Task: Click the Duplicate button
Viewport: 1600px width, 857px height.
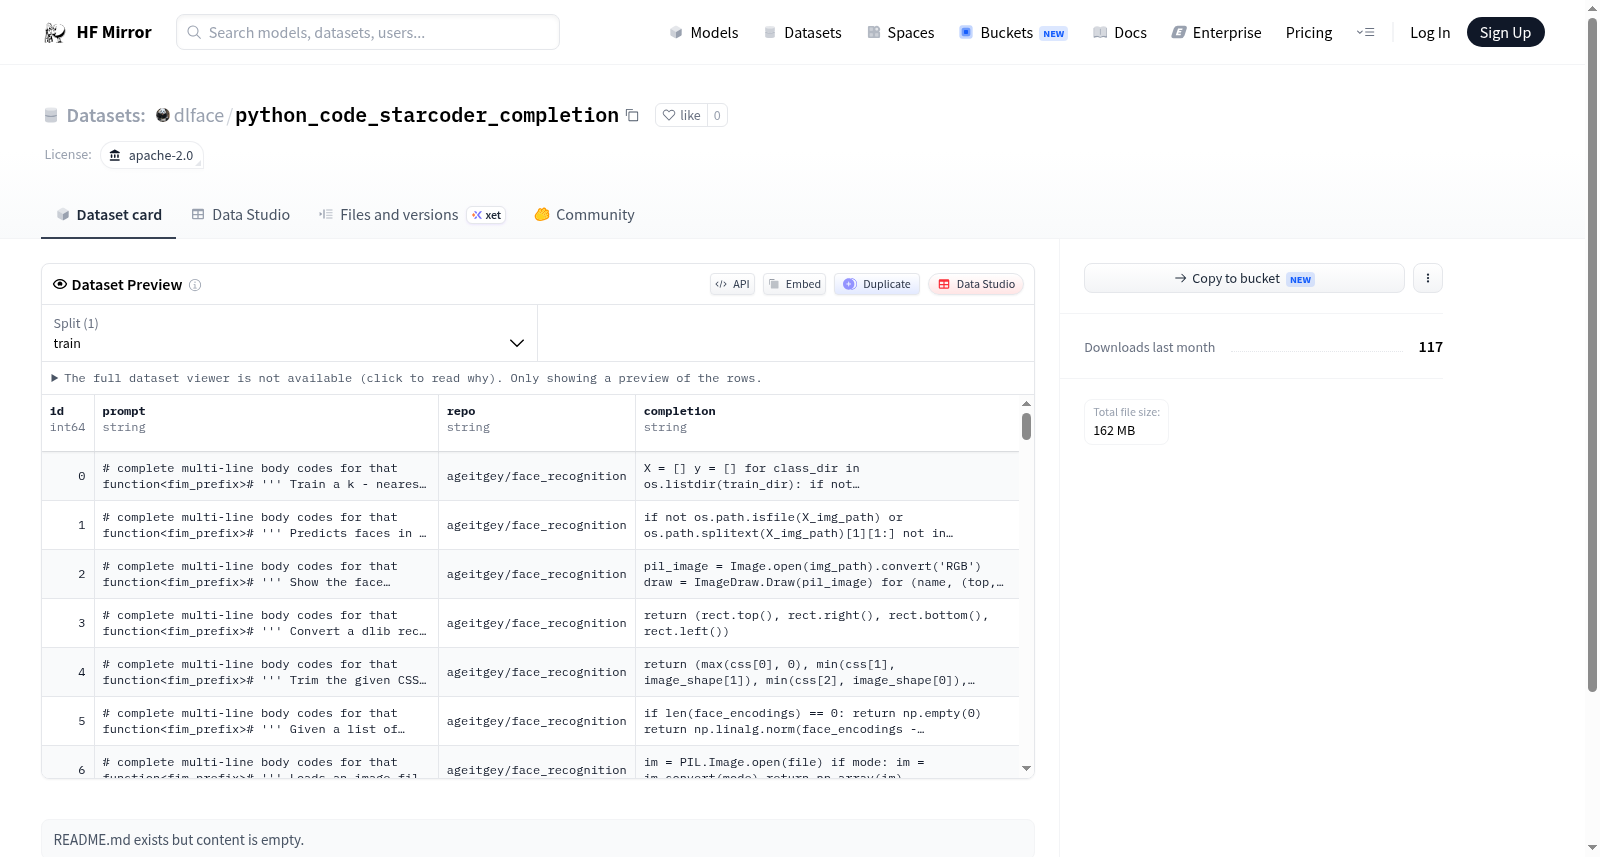Action: tap(877, 284)
